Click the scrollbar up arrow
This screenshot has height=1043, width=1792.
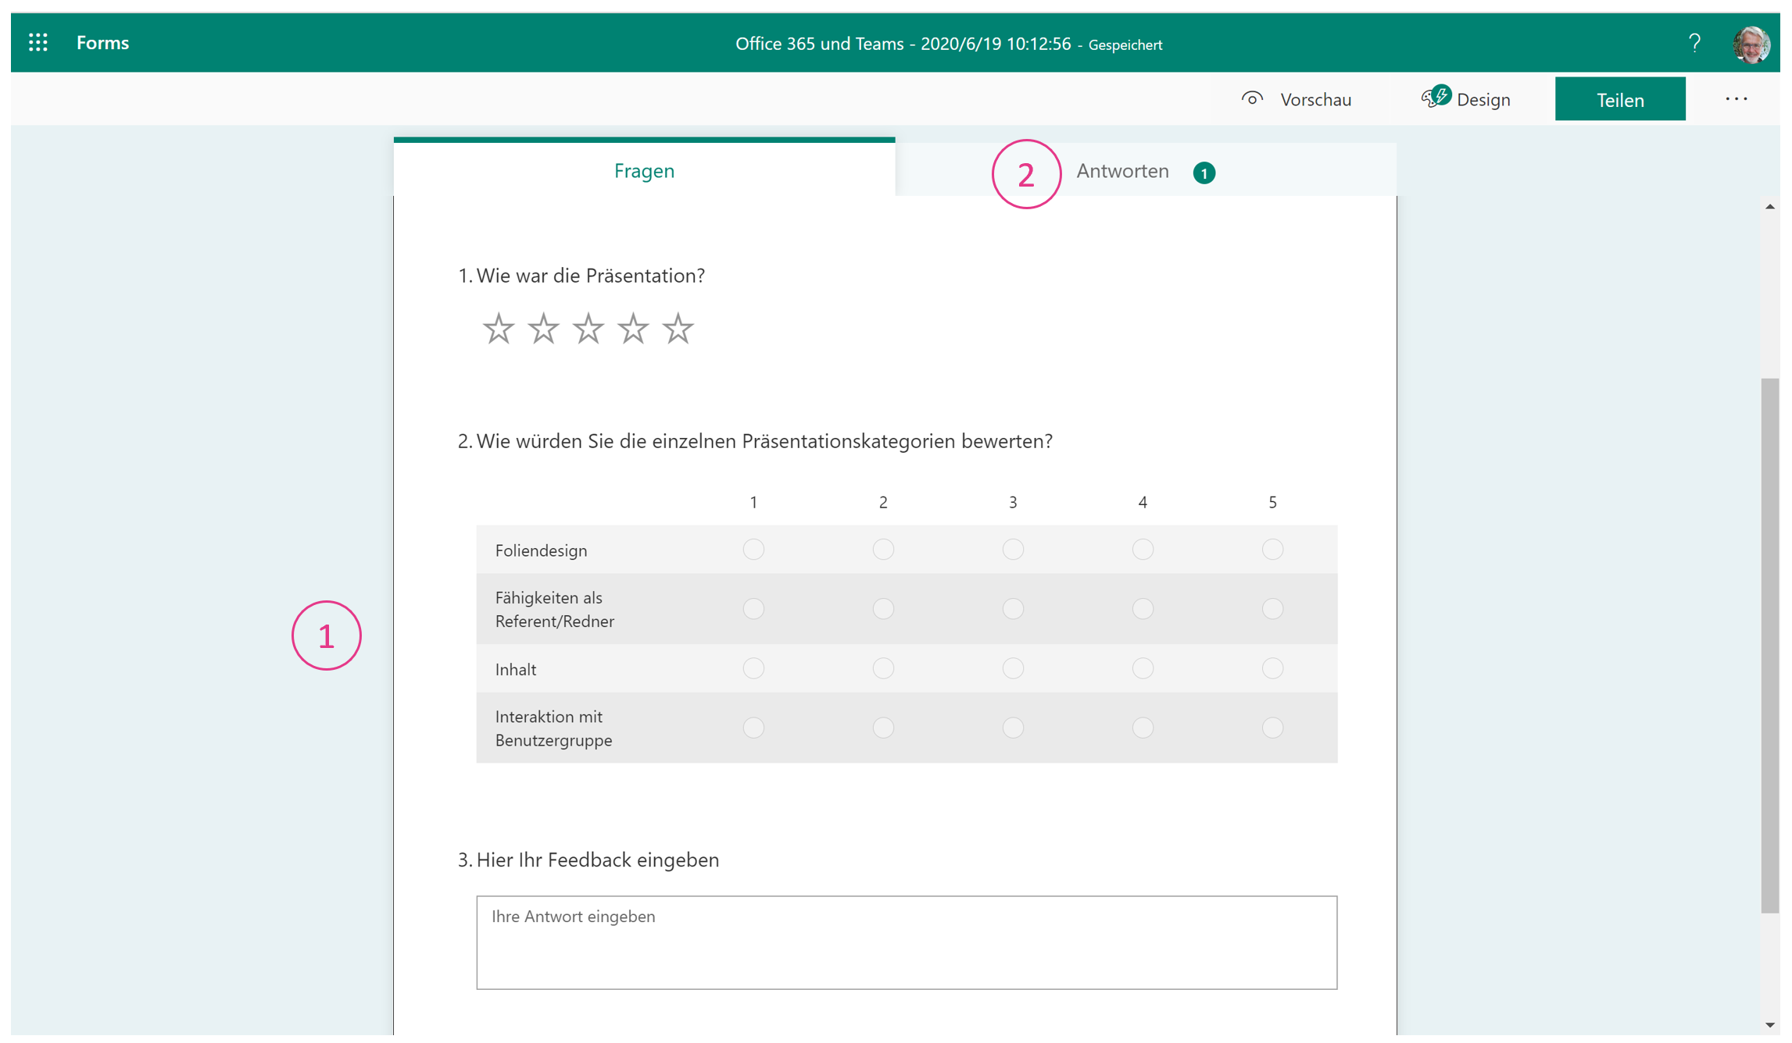1769,206
